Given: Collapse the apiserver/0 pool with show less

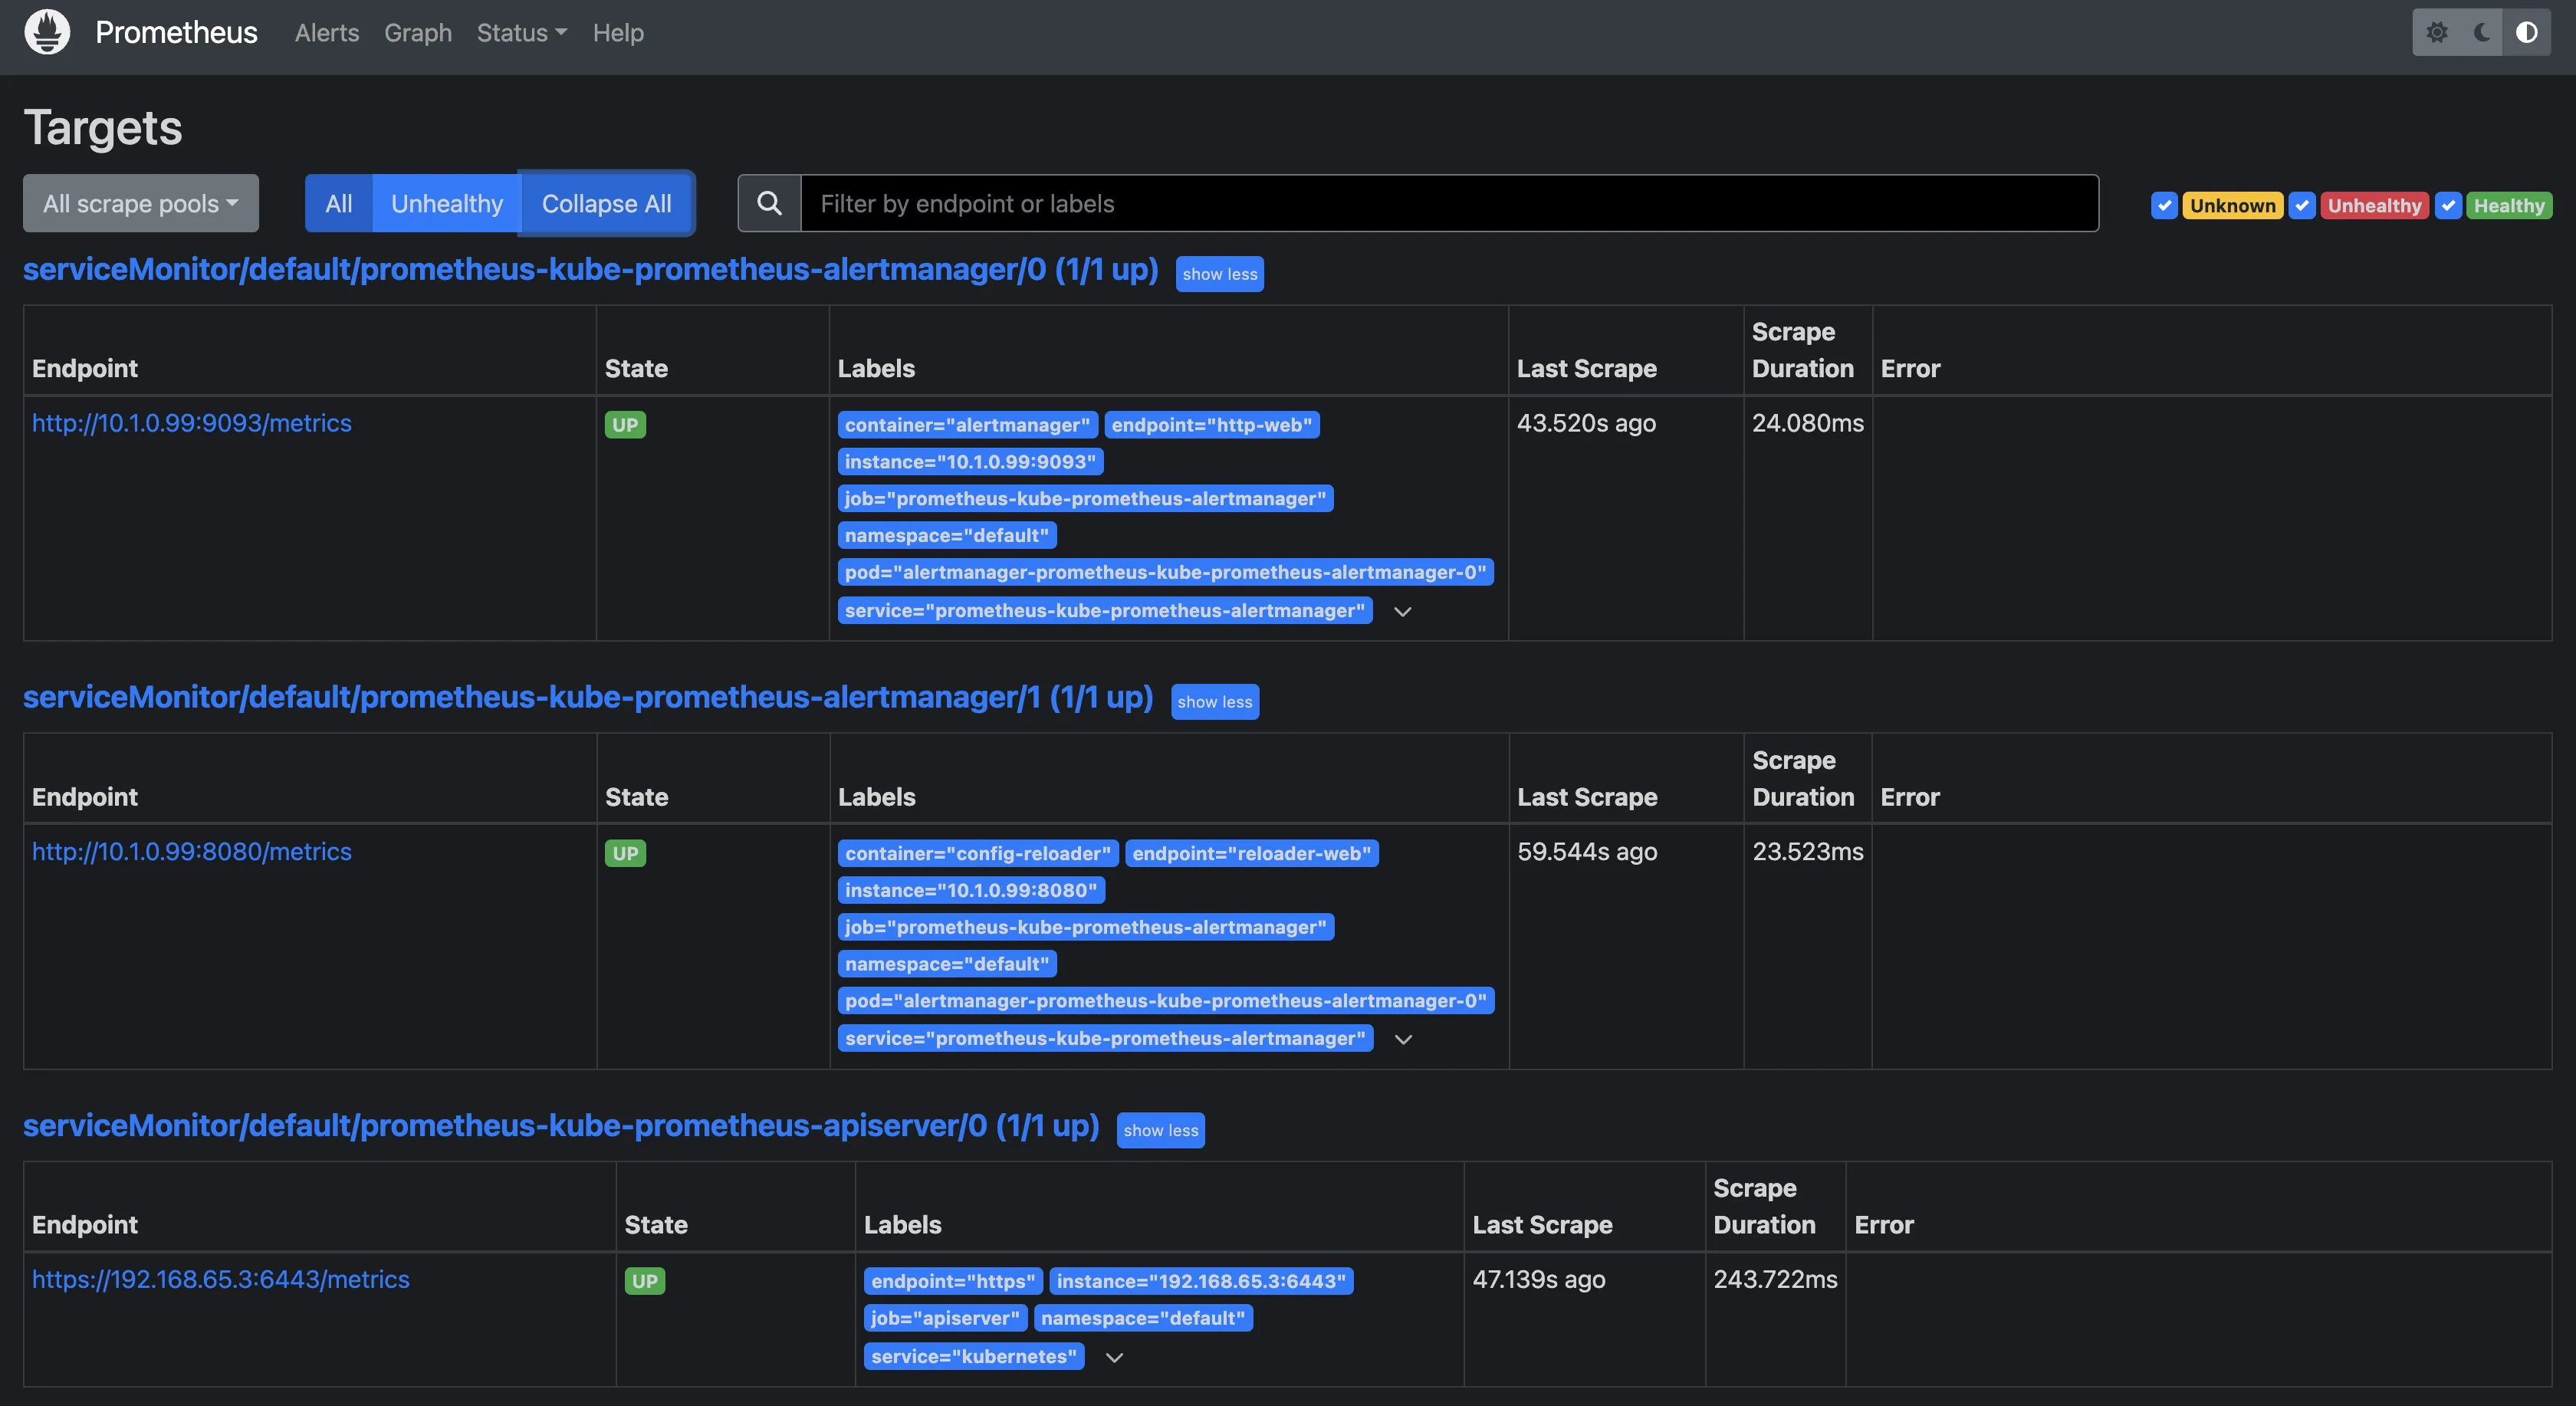Looking at the screenshot, I should [1161, 1130].
